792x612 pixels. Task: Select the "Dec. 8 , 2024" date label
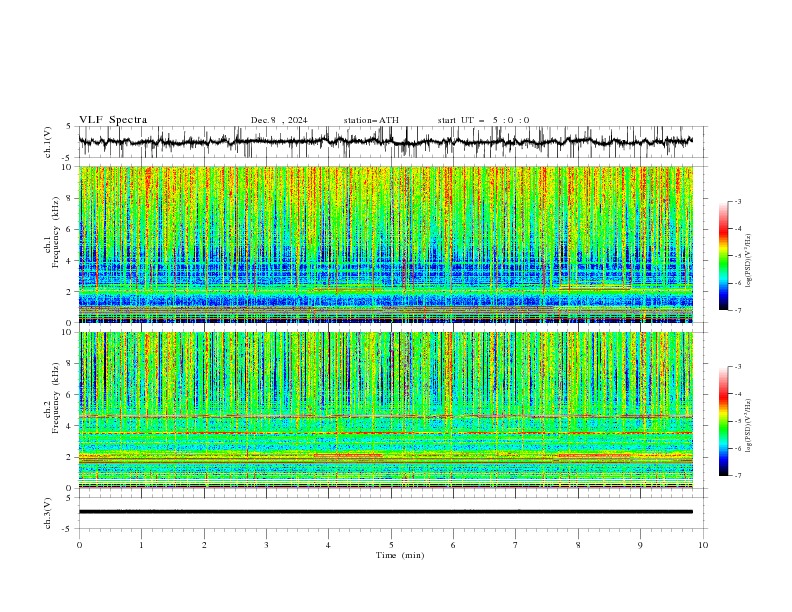(279, 120)
